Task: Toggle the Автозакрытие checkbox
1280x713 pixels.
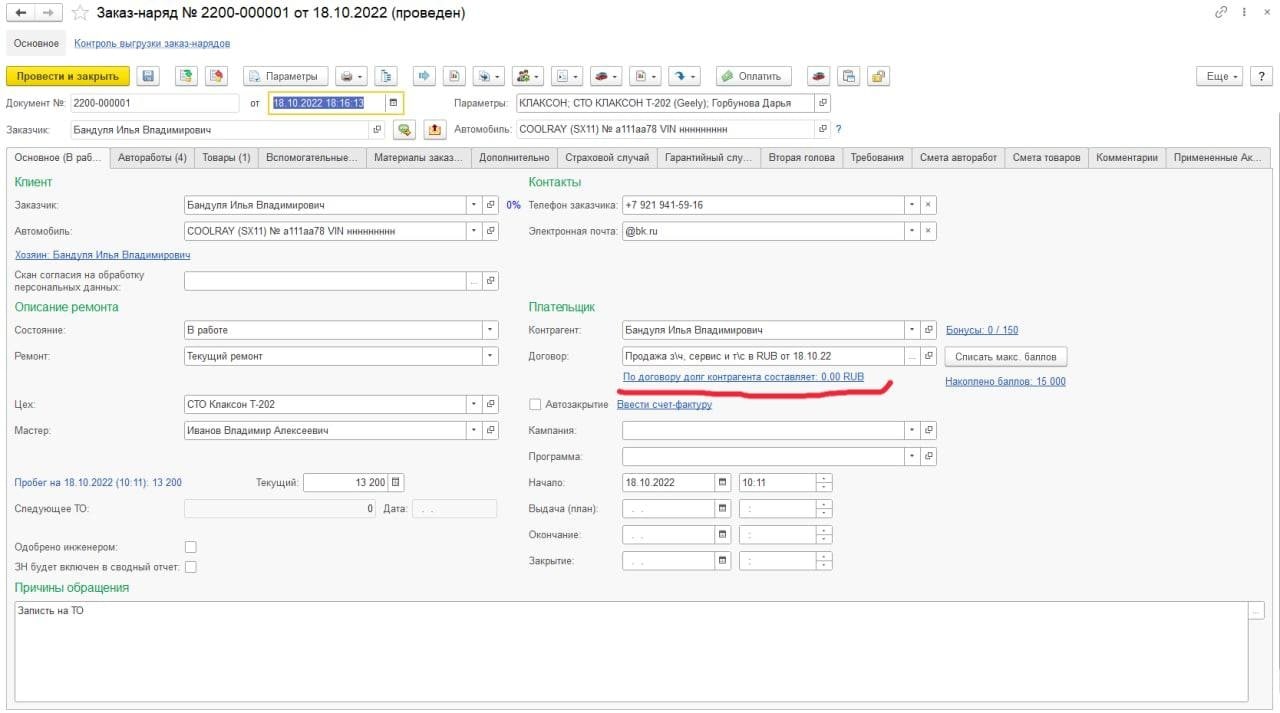Action: click(x=535, y=405)
